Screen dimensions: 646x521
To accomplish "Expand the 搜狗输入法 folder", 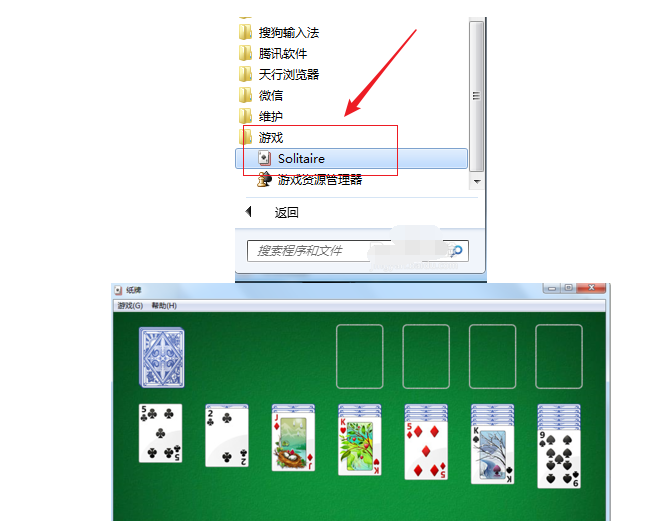I will coord(279,33).
